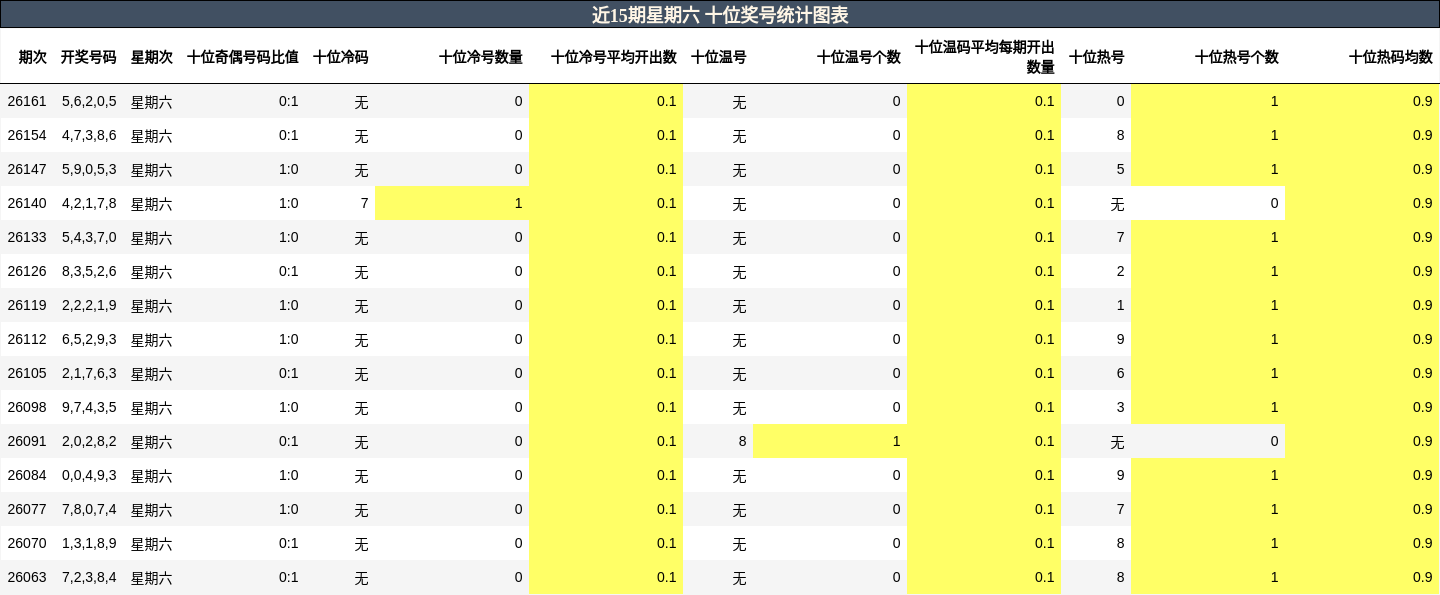Click hot number 5 in row 26147
1440x595 pixels.
[x=1120, y=169]
